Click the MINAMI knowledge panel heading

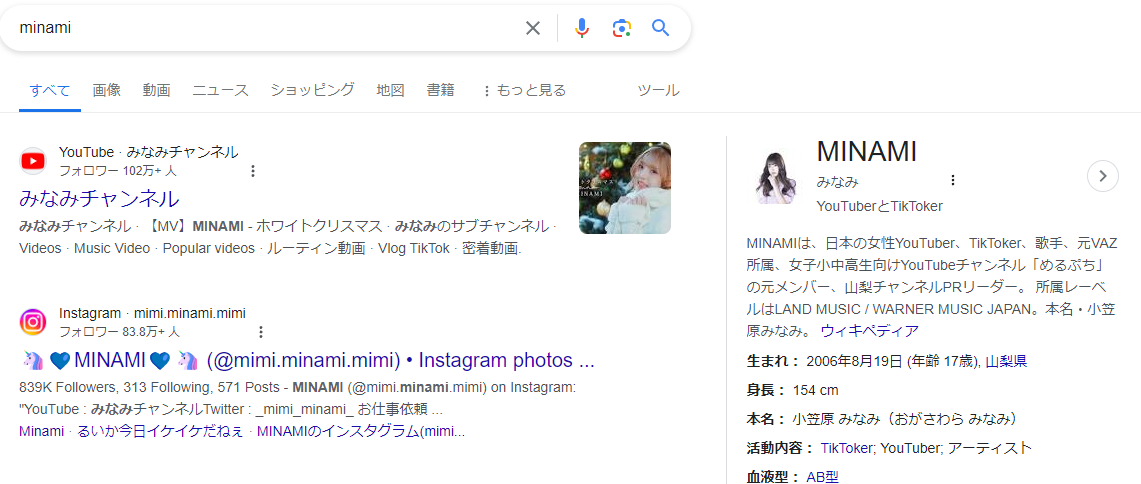point(867,151)
